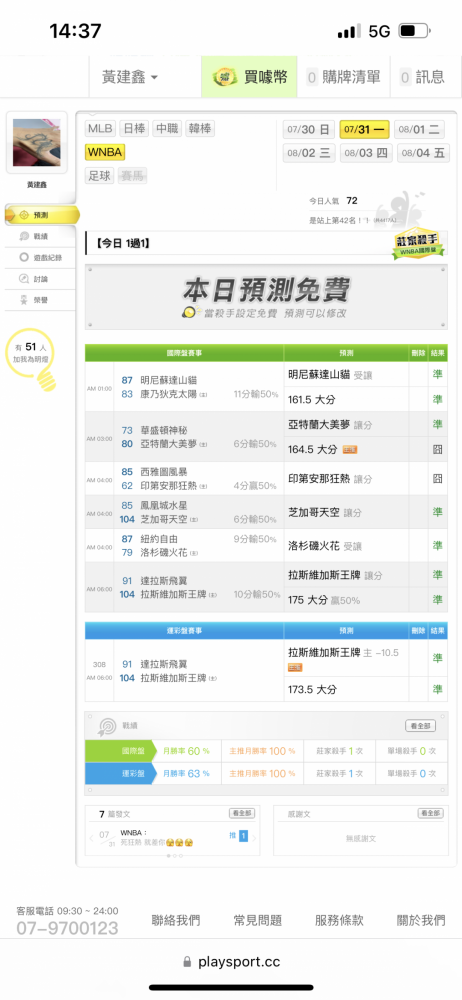Select the 日棒 league filter
462x1000 pixels.
(x=133, y=129)
